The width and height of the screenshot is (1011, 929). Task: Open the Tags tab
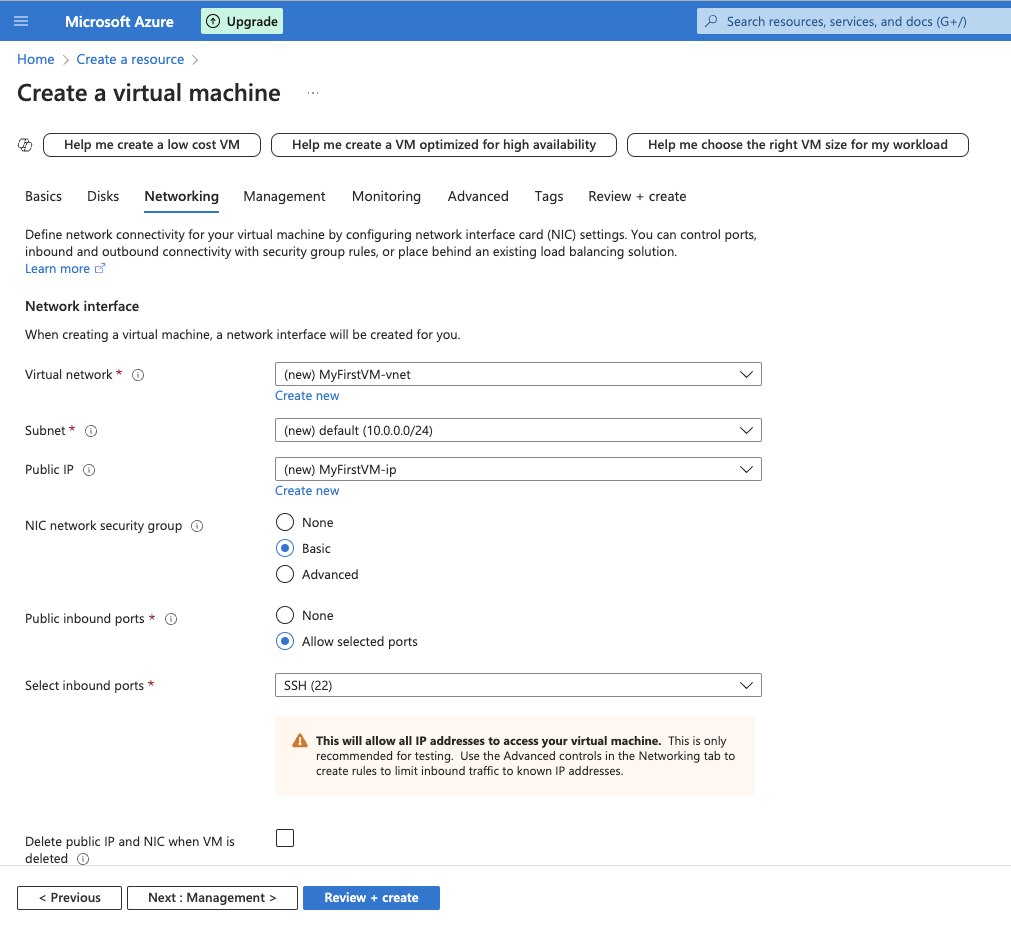(549, 196)
